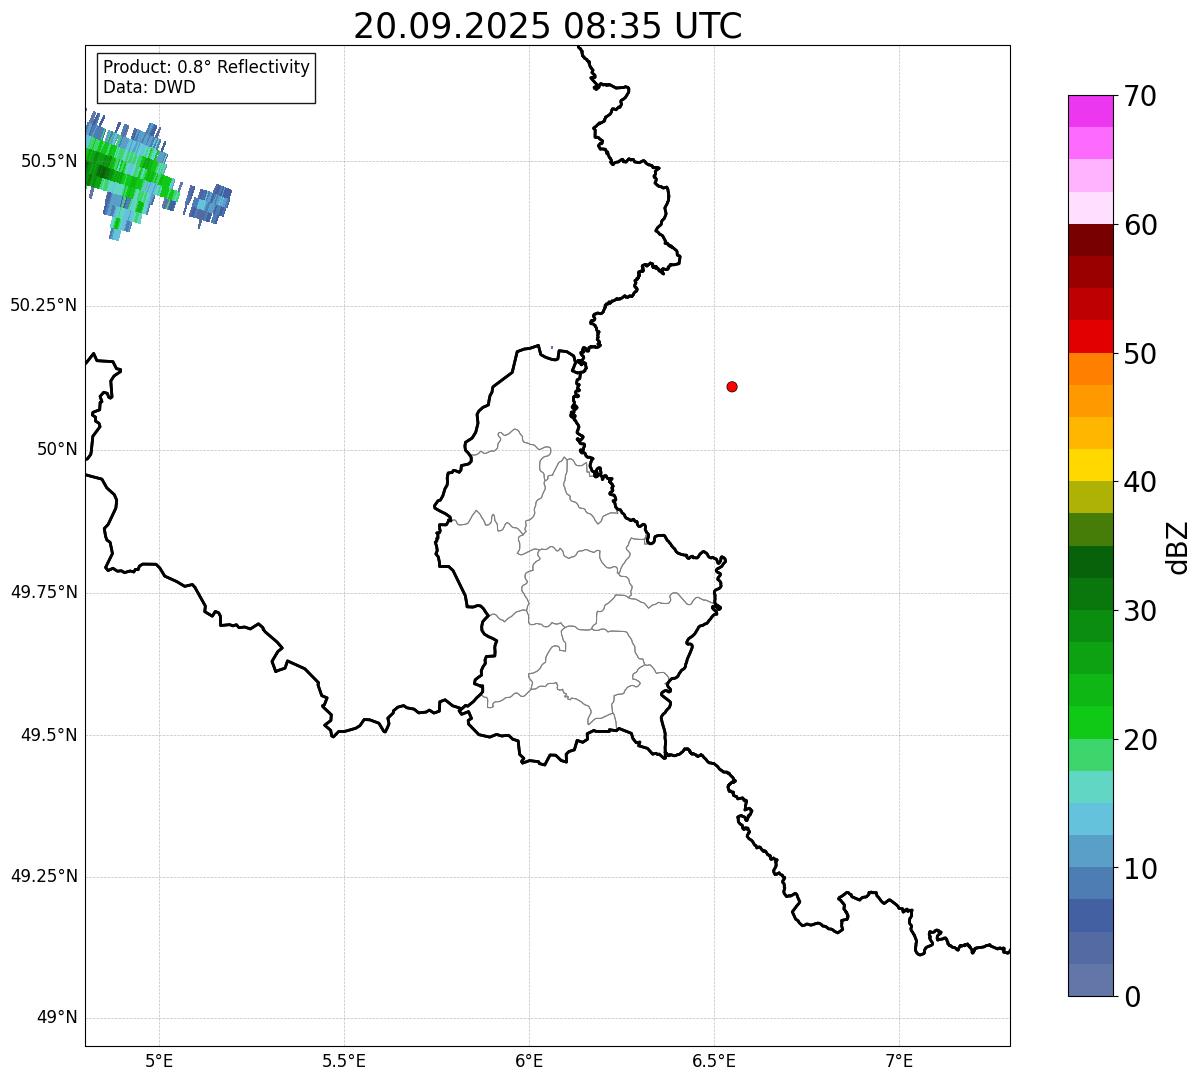Viewport: 1202px width, 1081px height.
Task: Pick the yellow colorbar swatch above 40
Action: (x=1090, y=465)
